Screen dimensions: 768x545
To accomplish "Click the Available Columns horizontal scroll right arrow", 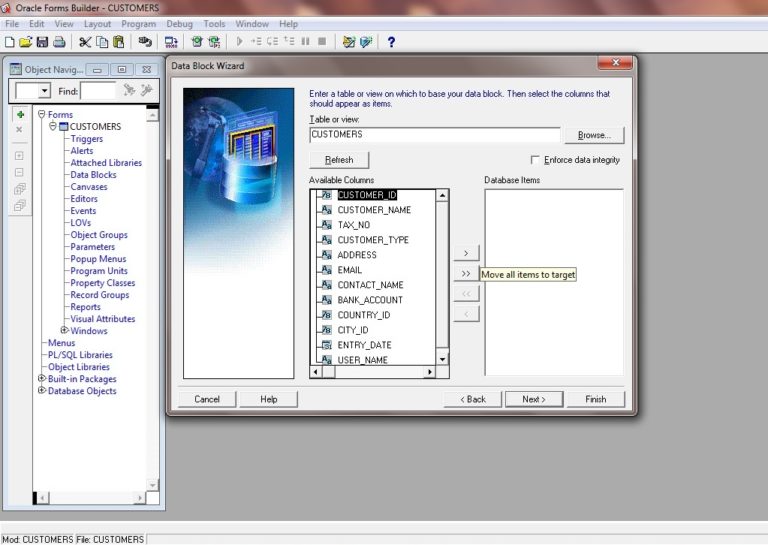I will point(430,372).
